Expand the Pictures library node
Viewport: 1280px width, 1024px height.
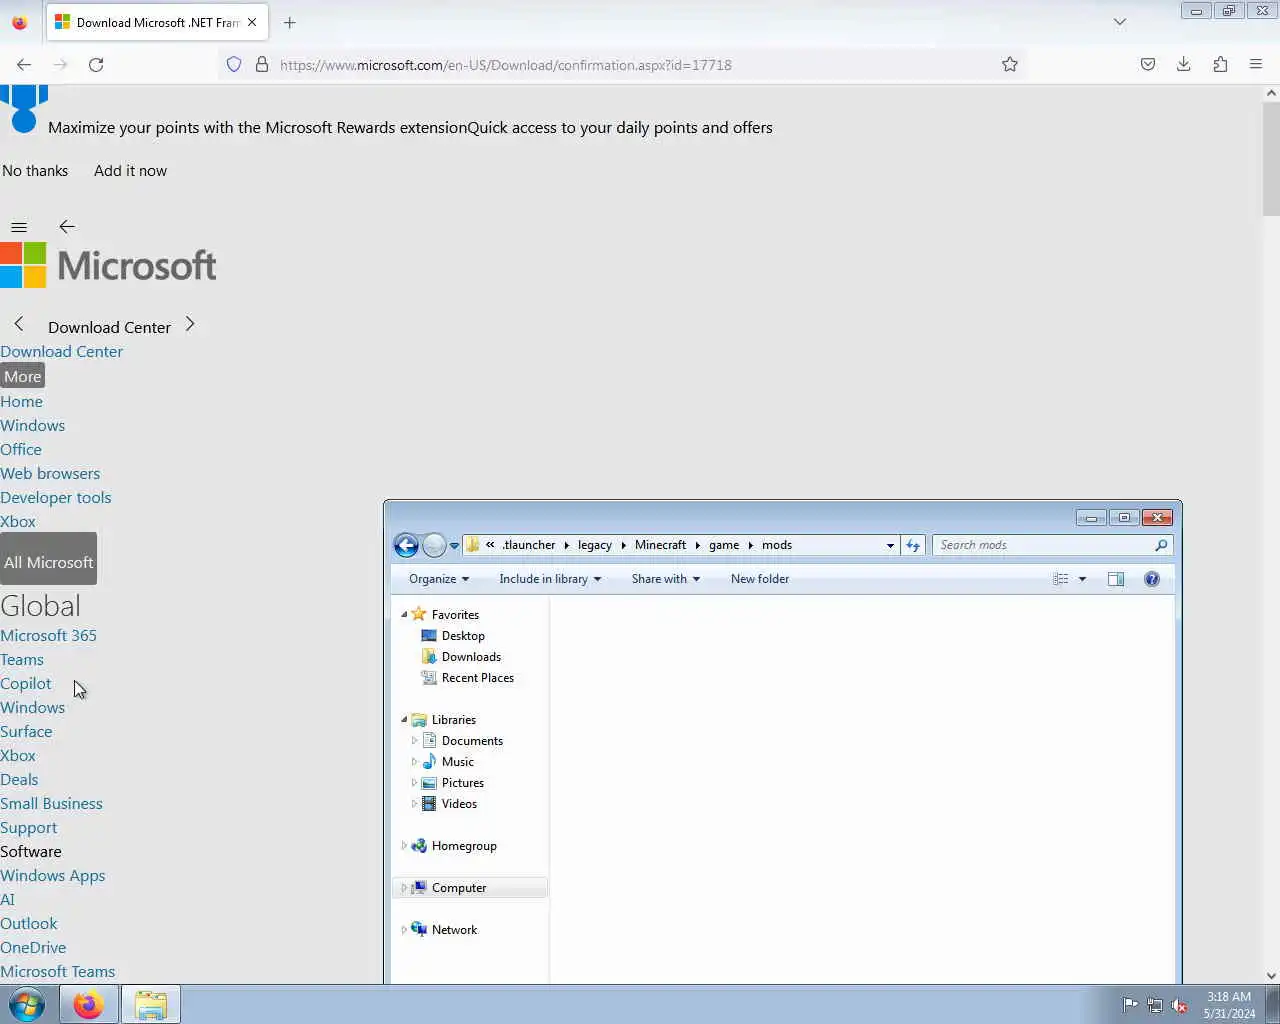point(414,783)
